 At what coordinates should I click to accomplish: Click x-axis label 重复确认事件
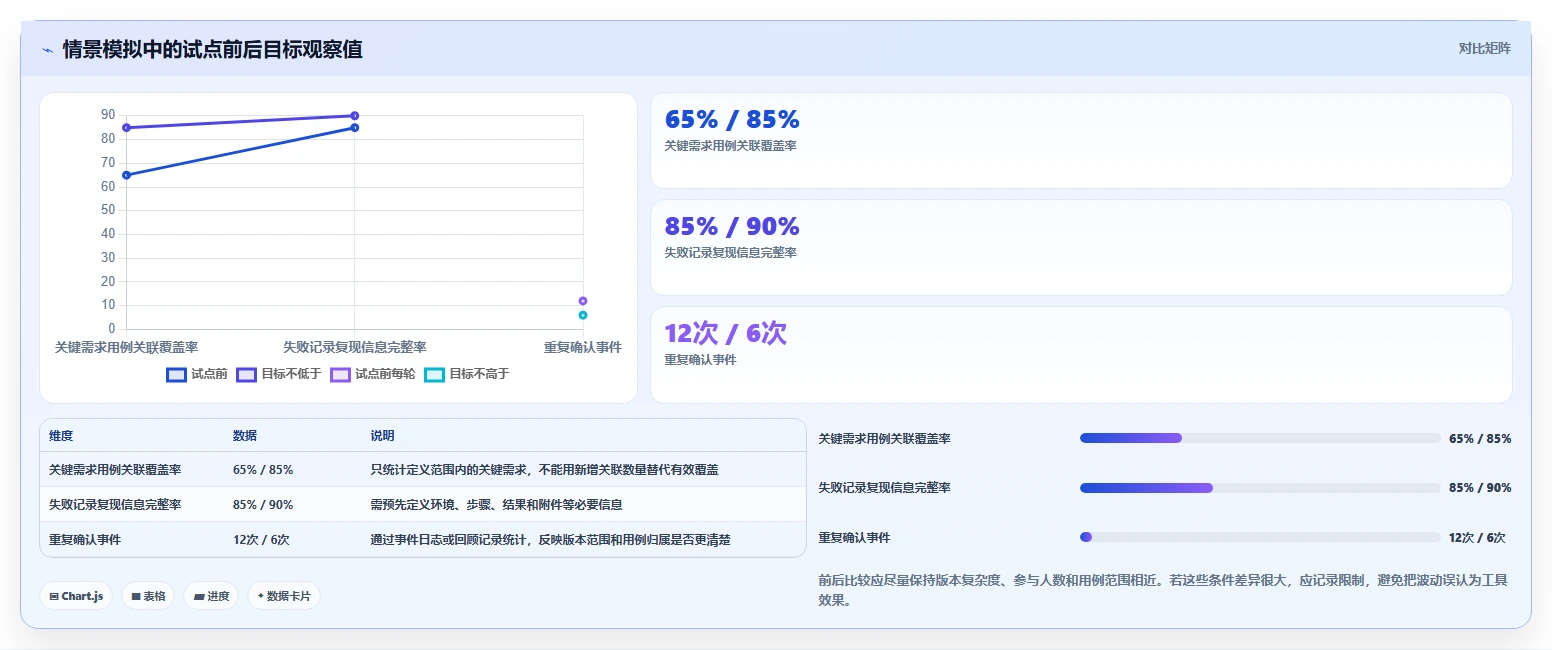[x=583, y=347]
